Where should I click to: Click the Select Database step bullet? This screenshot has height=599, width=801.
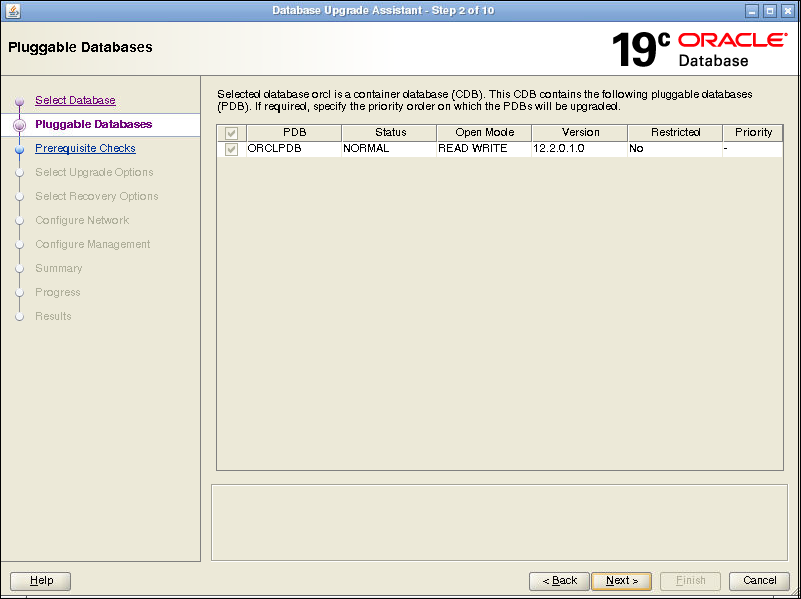pyautogui.click(x=19, y=101)
